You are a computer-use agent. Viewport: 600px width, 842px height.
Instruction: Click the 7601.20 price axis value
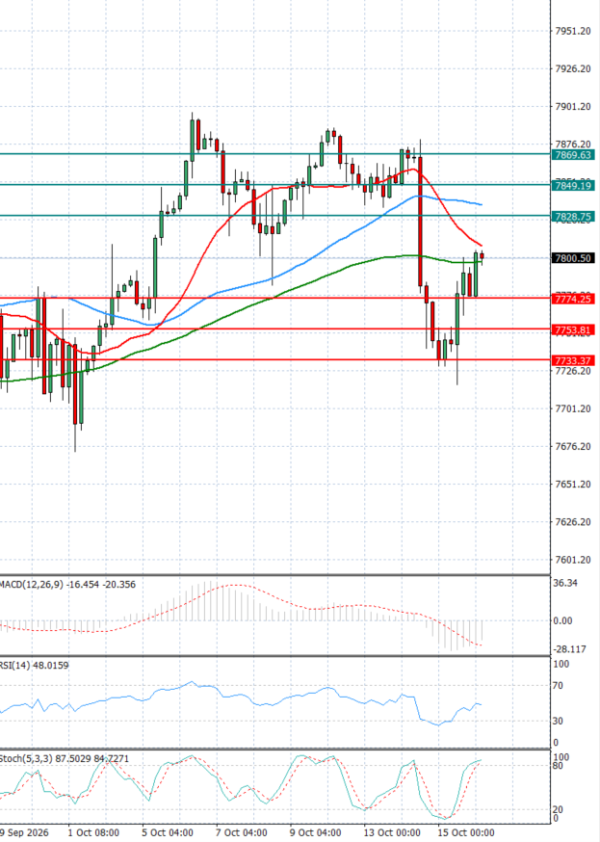[573, 560]
